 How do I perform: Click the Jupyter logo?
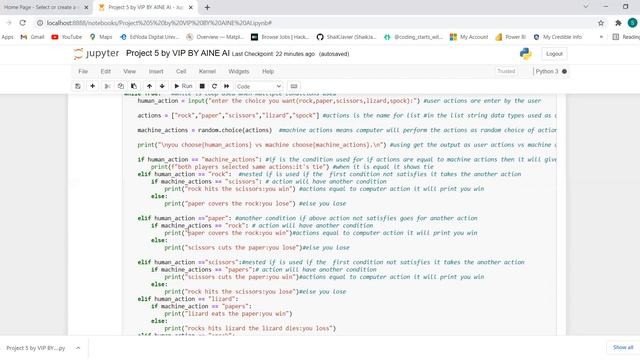click(96, 53)
